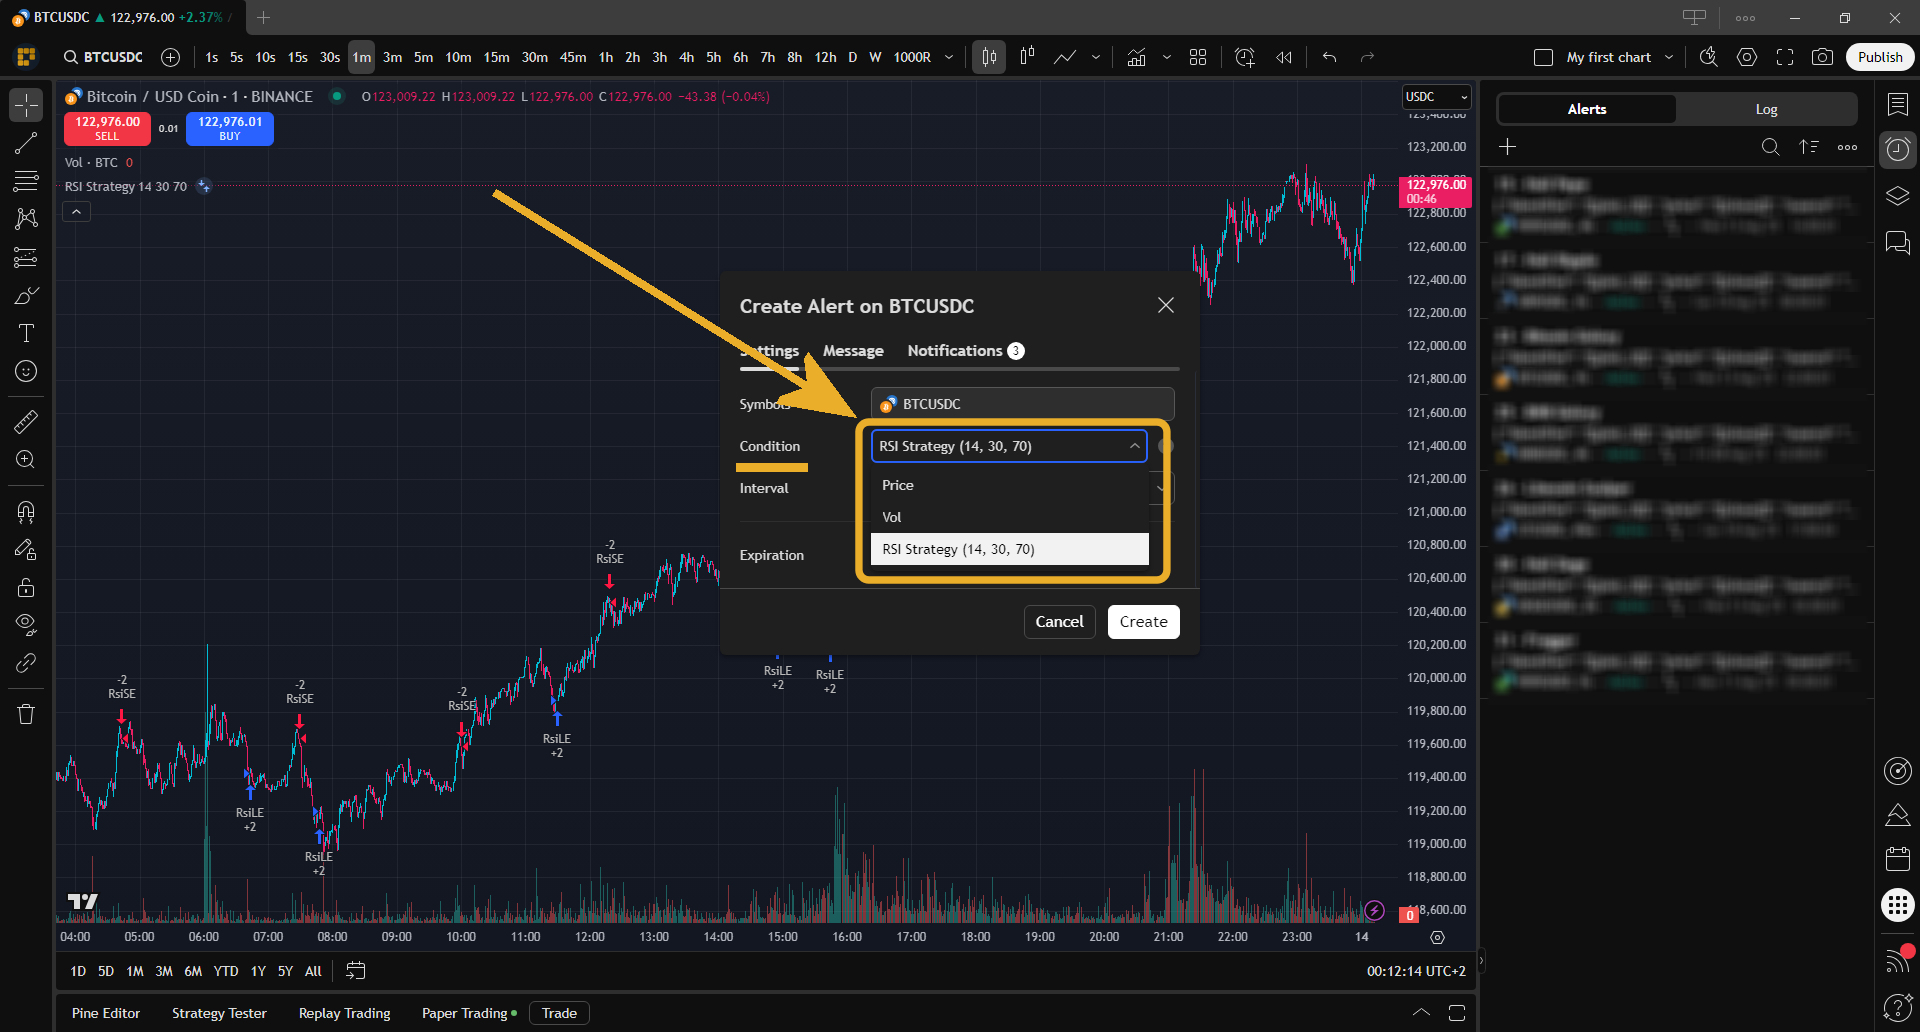Set the date range to 1D
Screen dimensions: 1920x1032
[78, 971]
